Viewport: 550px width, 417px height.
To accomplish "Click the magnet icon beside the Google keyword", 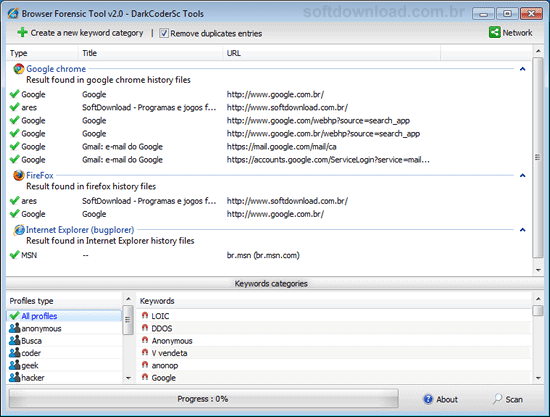I will 145,377.
